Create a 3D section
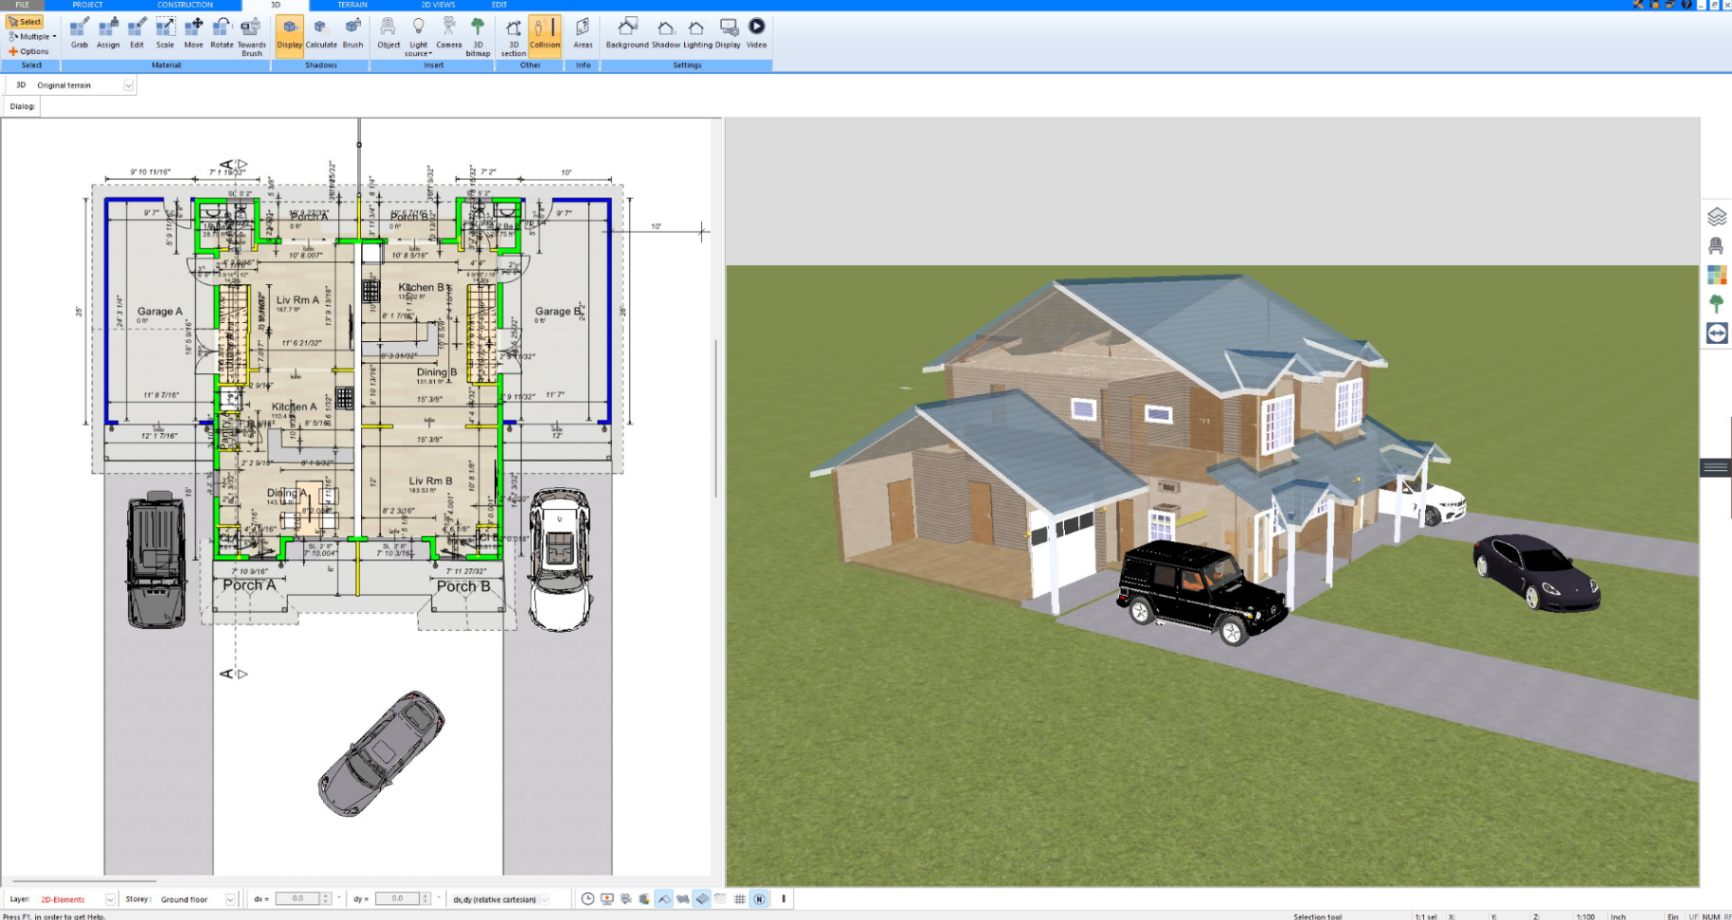The width and height of the screenshot is (1732, 920). (513, 37)
